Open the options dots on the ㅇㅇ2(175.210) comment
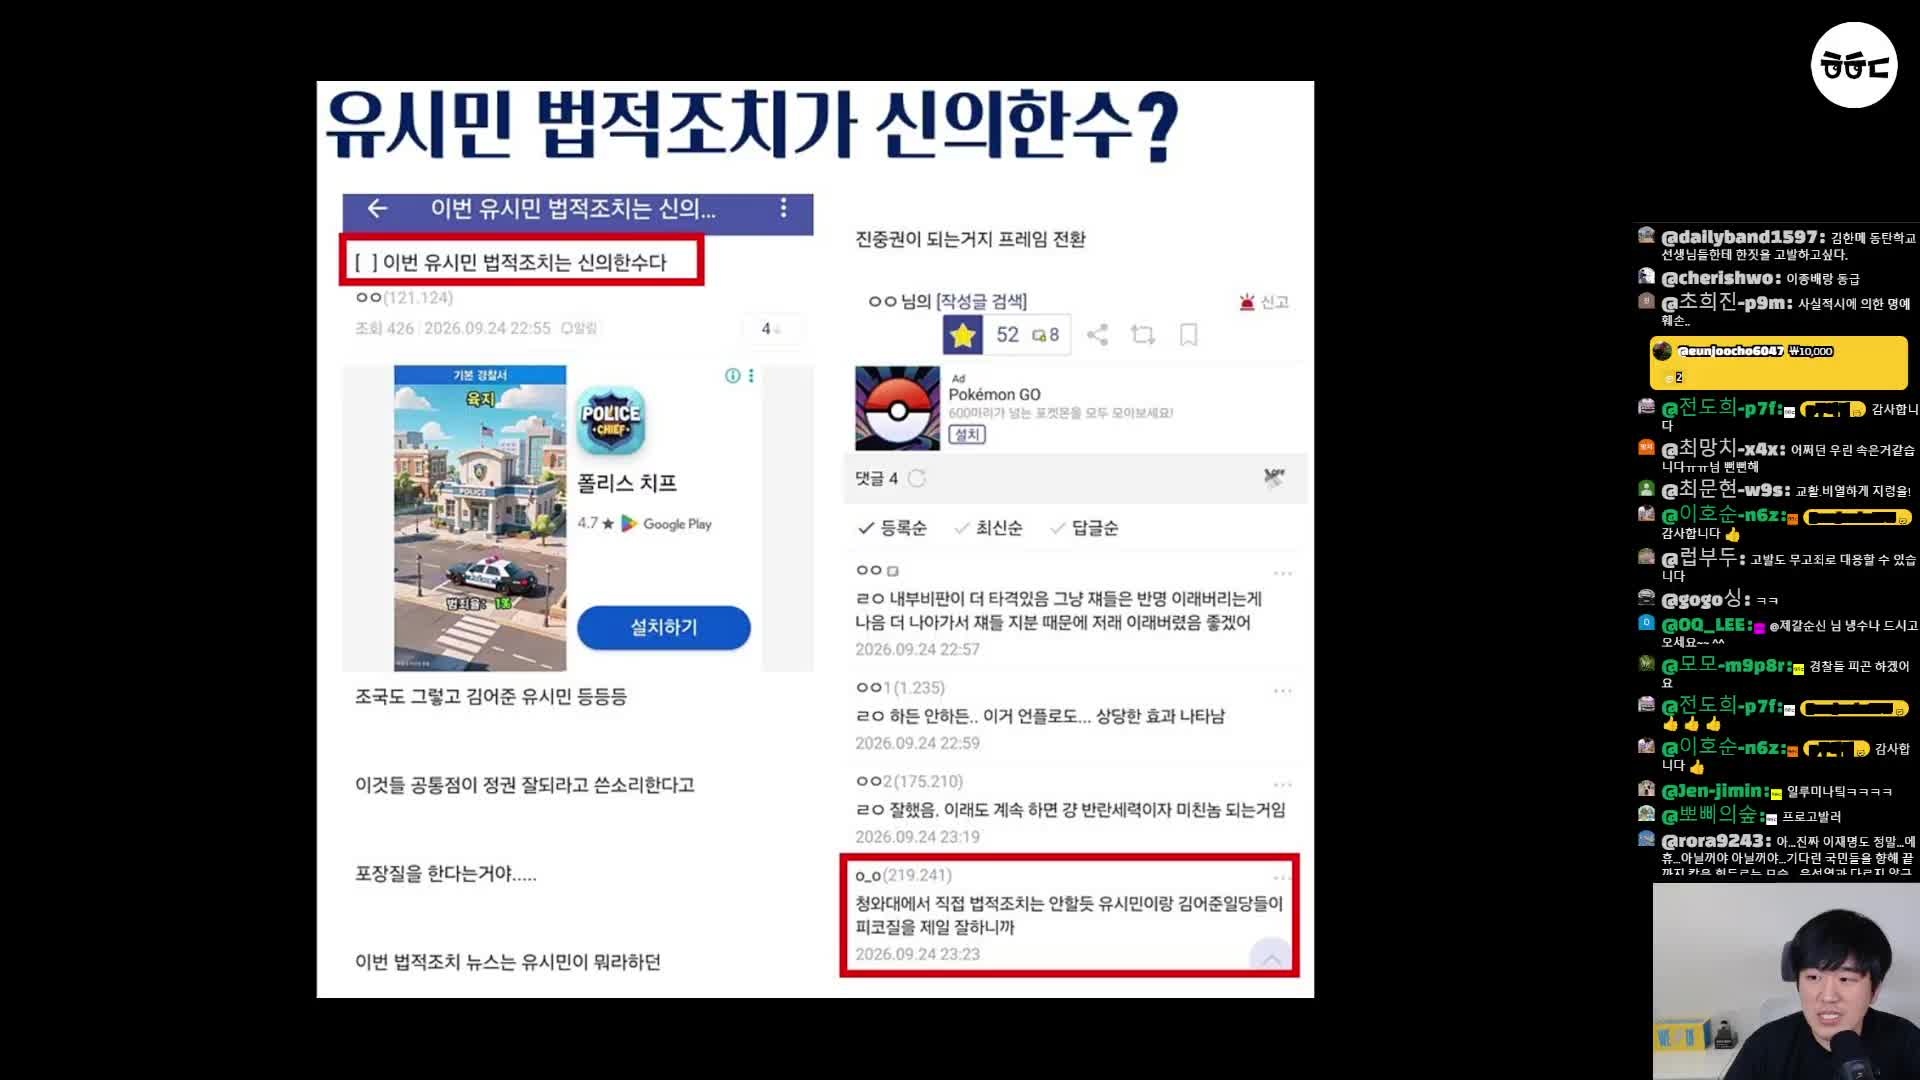1920x1080 pixels. 1283,785
